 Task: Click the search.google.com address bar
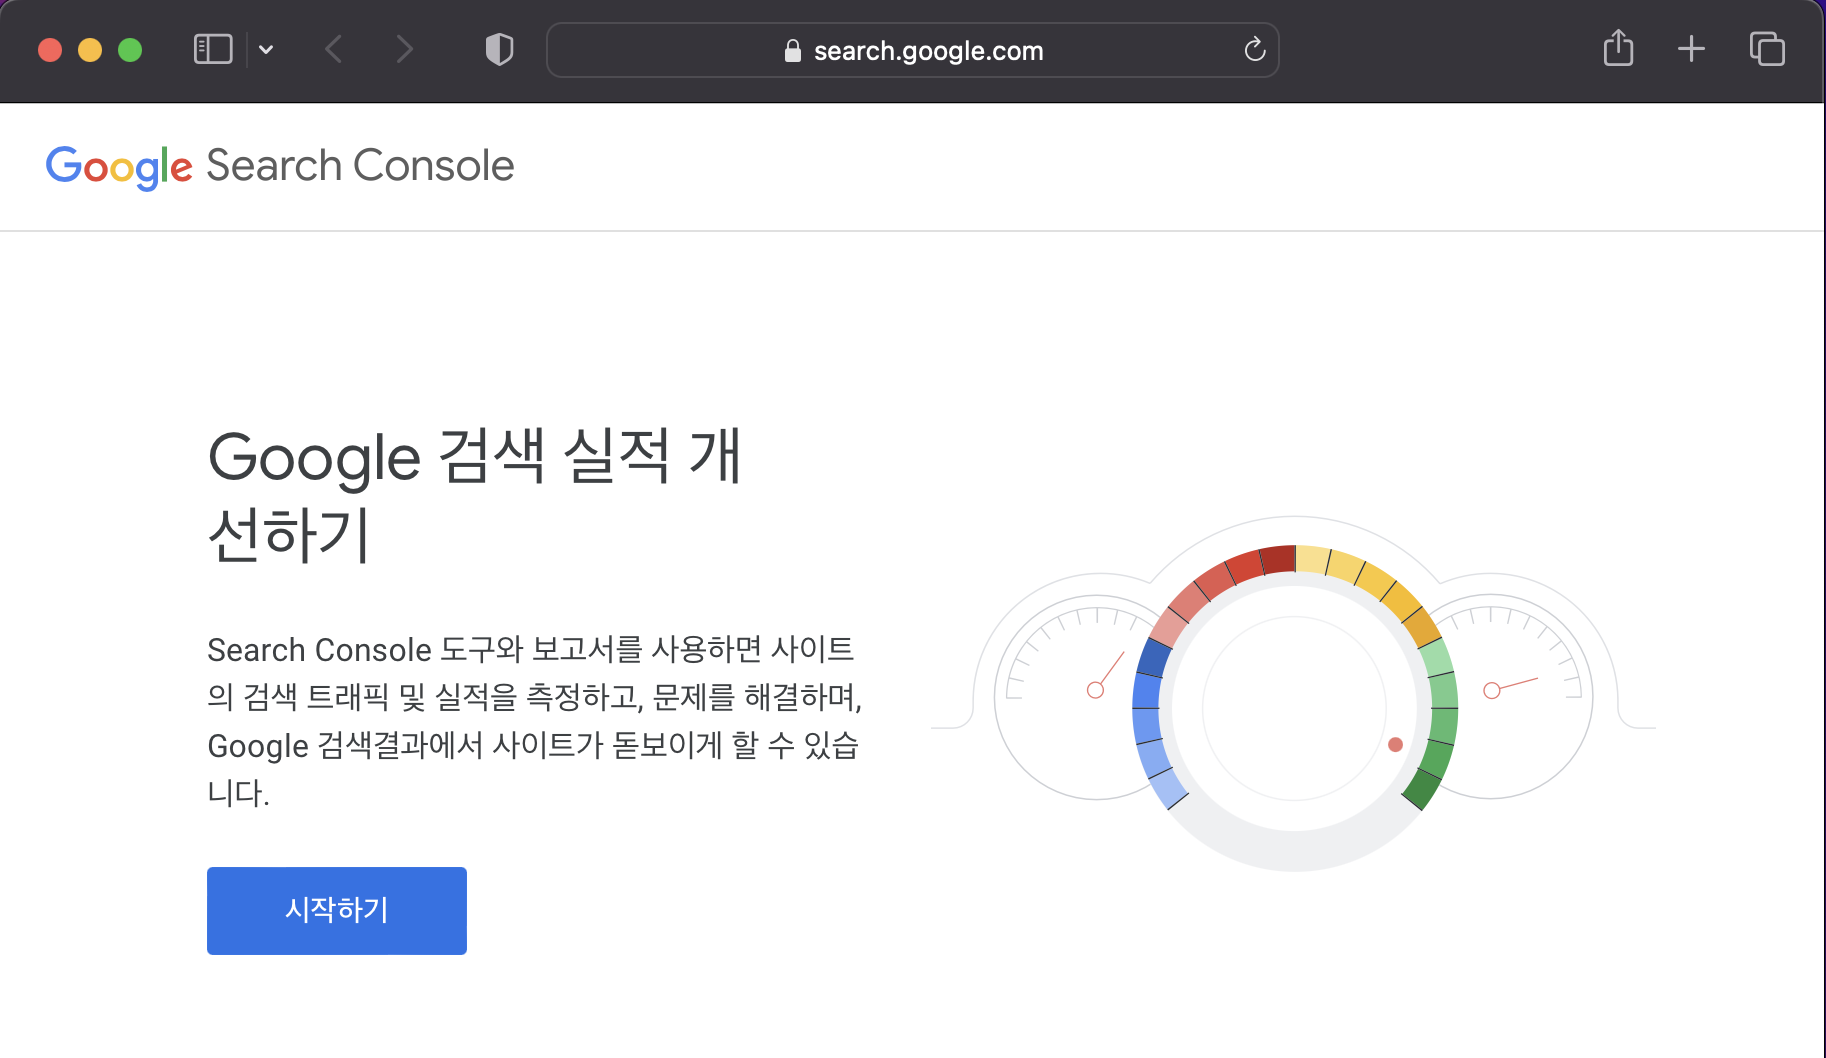pos(912,50)
